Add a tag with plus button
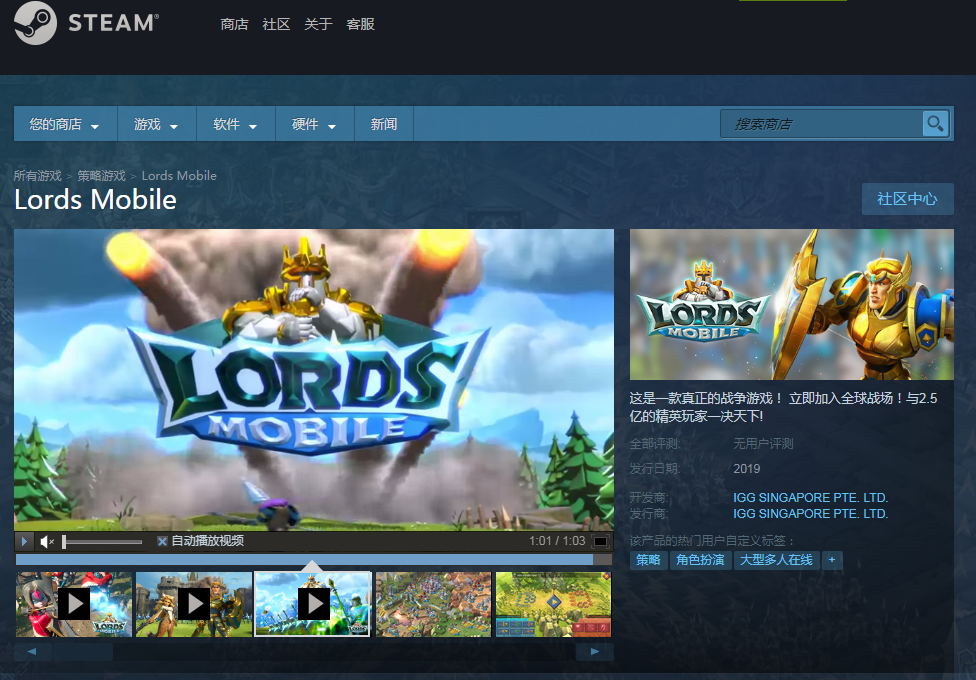Viewport: 976px width, 680px height. (831, 560)
